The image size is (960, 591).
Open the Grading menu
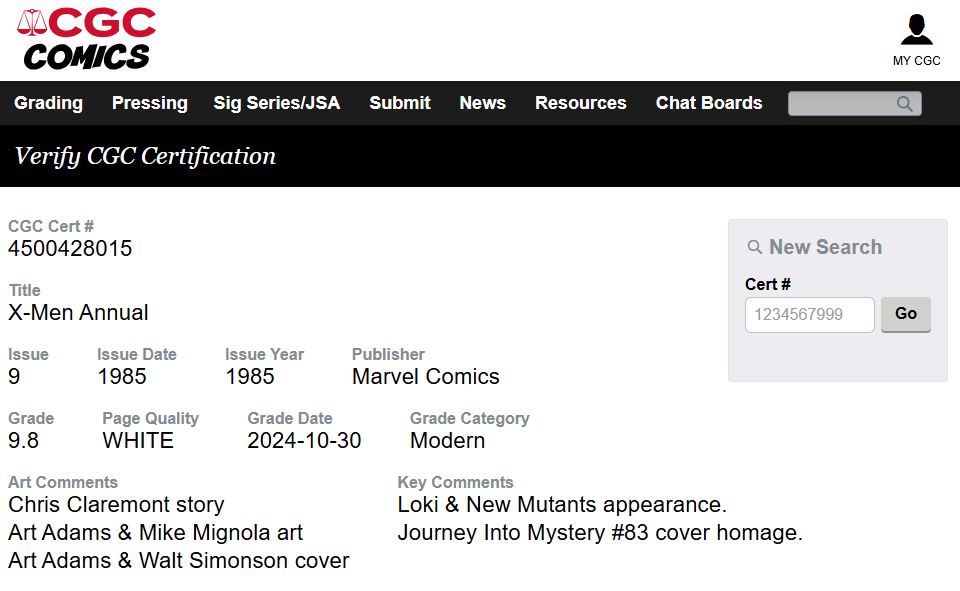[x=48, y=103]
